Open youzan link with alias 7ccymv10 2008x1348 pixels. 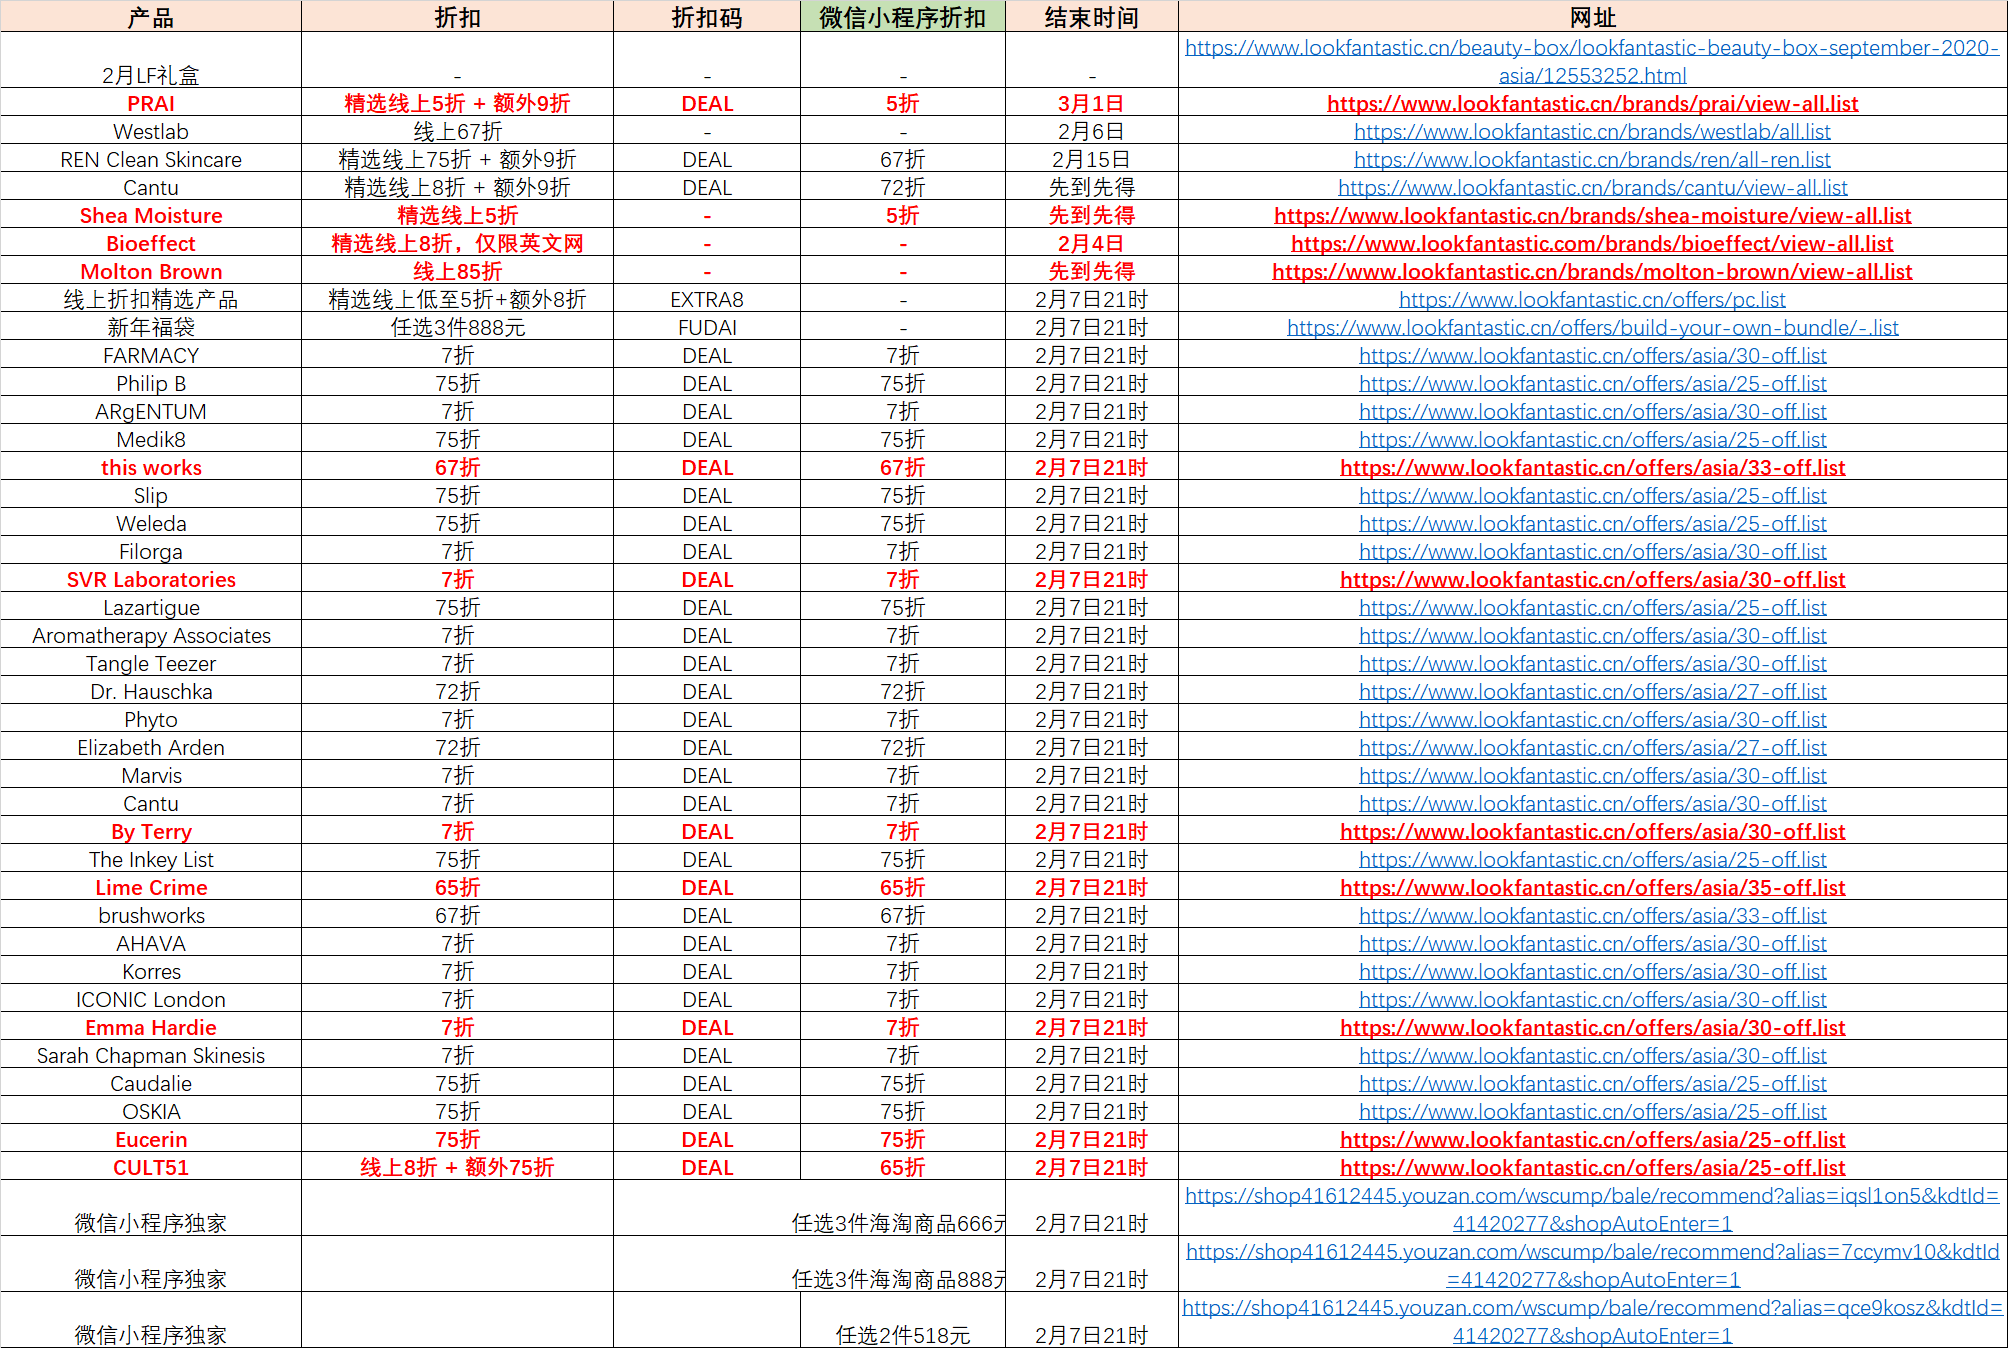pyautogui.click(x=1592, y=1265)
